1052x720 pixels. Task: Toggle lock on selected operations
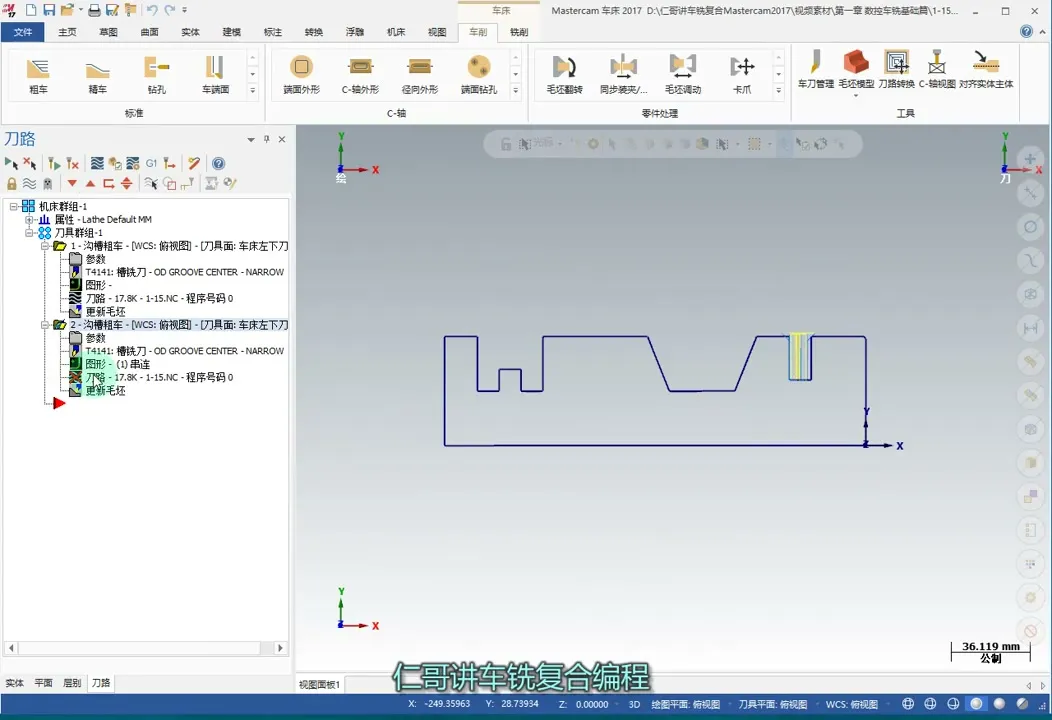[12, 184]
